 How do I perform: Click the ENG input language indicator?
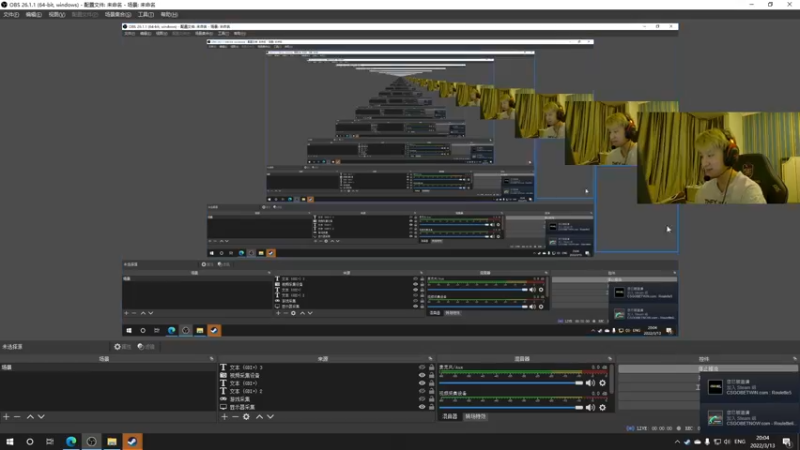[740, 442]
